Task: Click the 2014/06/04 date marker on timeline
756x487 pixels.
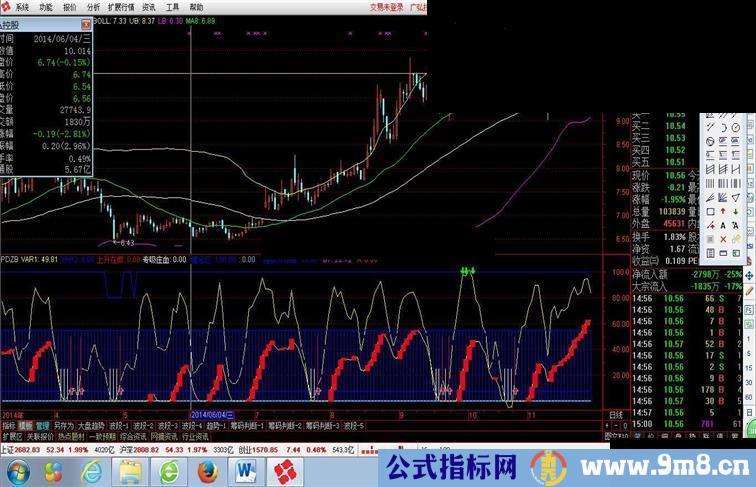Action: (x=211, y=412)
